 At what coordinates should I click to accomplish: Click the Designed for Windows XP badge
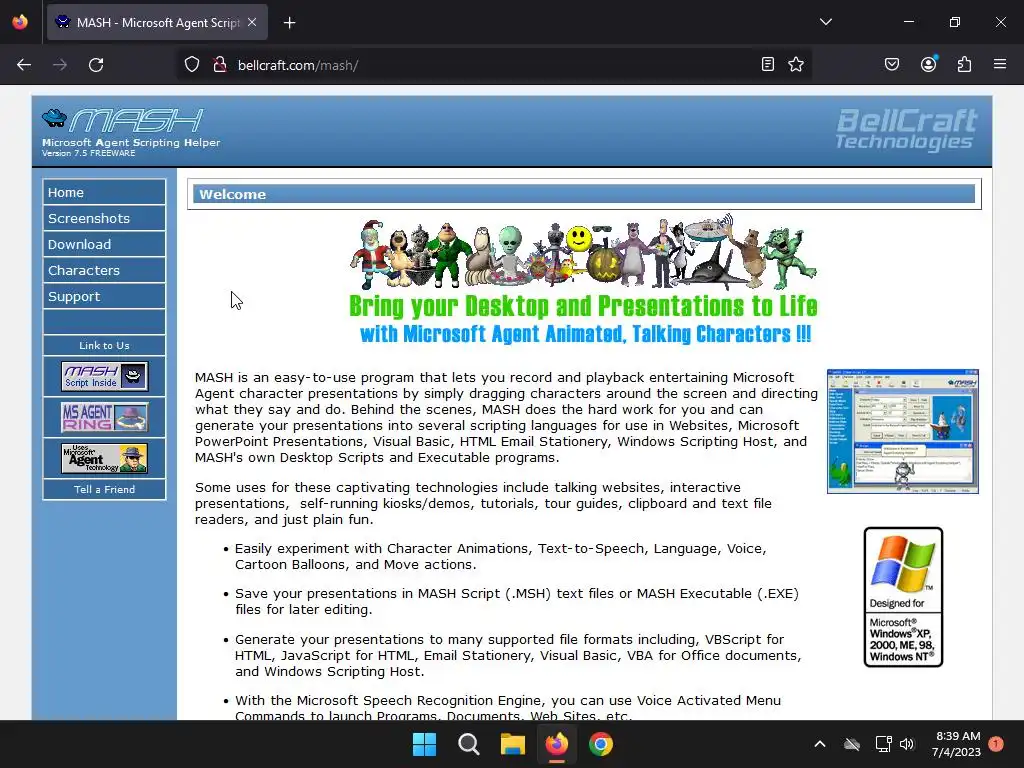[903, 597]
